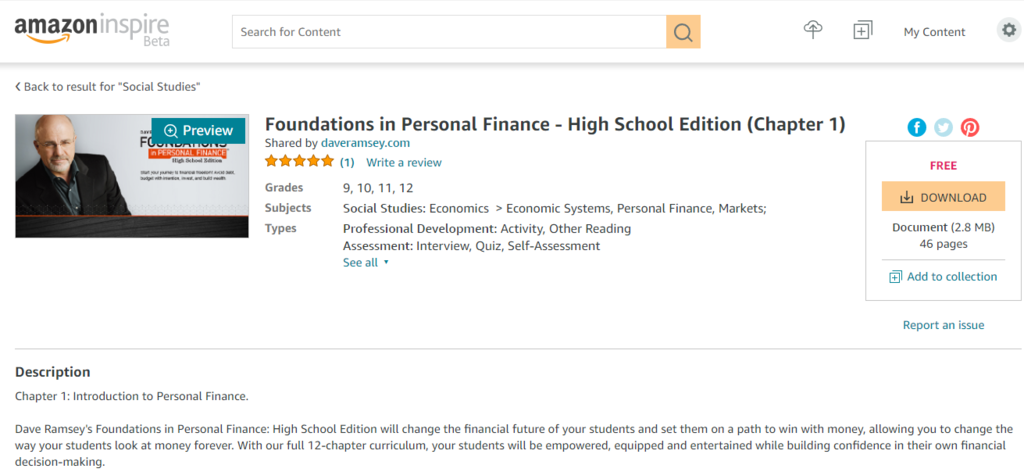Open the daveramsey.com sharer link

(366, 143)
